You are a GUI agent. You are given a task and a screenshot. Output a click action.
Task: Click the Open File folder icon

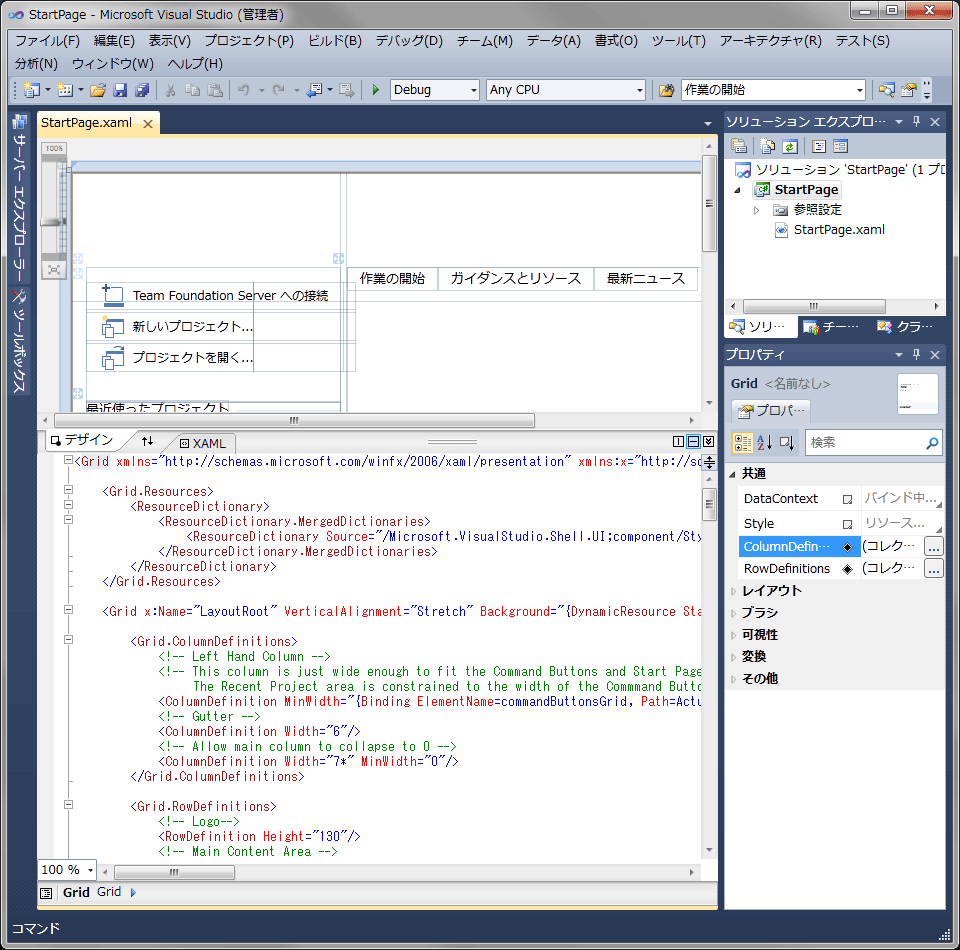coord(98,90)
